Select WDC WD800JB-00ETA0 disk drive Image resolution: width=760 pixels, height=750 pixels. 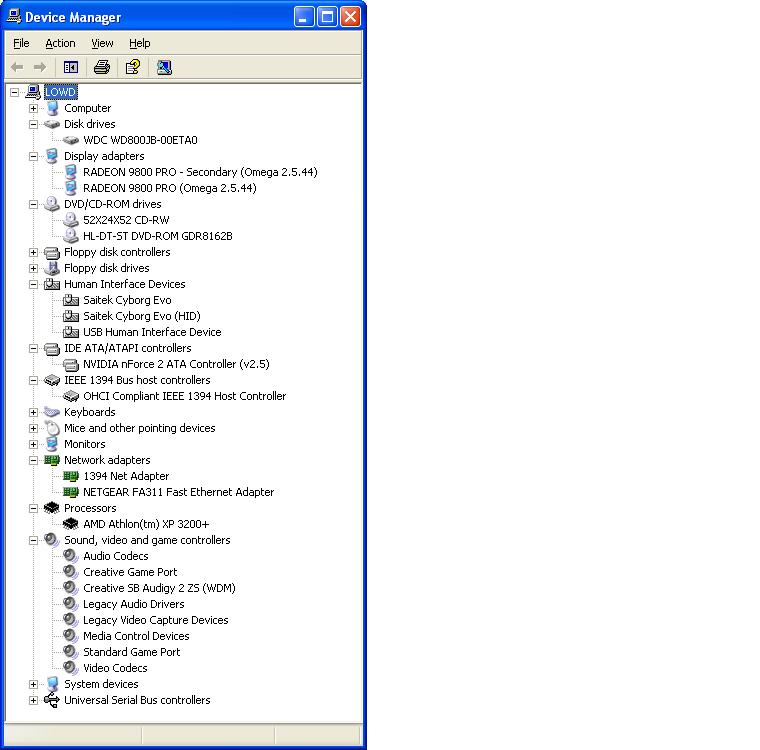tap(140, 140)
